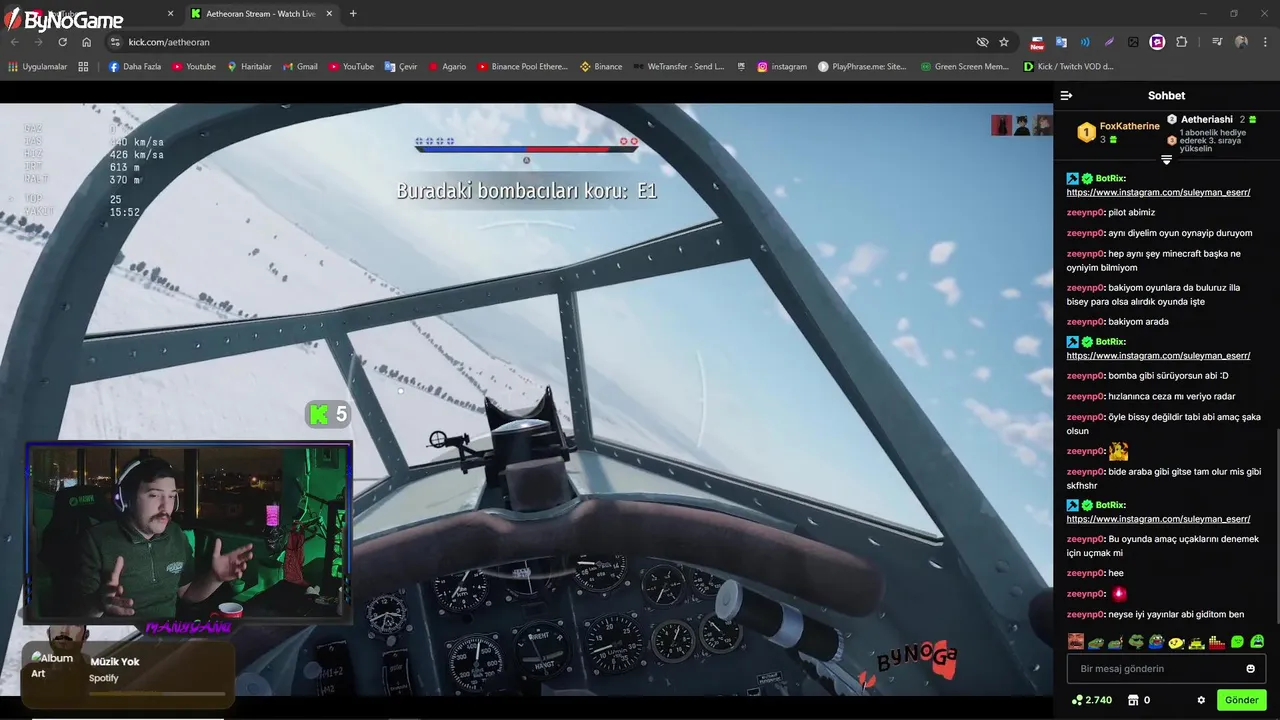The width and height of the screenshot is (1280, 720).
Task: Open the Extensions puzzle-piece menu
Action: pyautogui.click(x=1182, y=42)
